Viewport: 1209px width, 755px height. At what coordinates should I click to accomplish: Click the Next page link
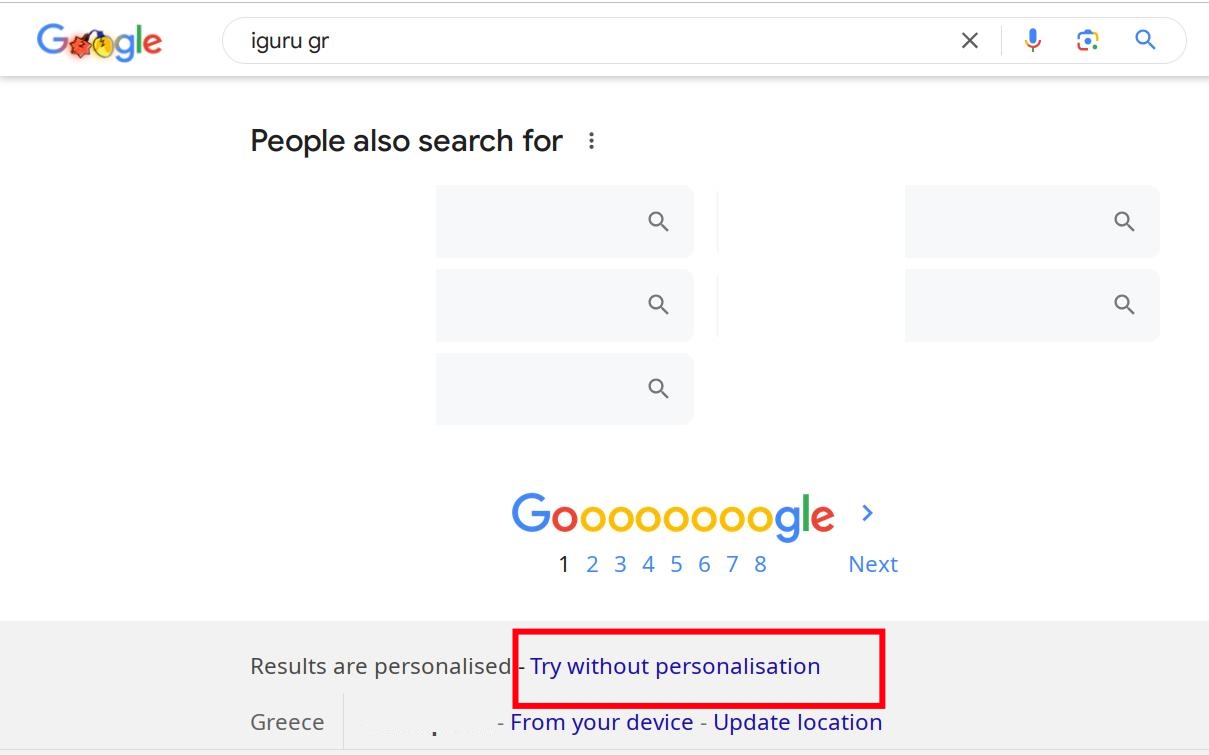pos(873,565)
